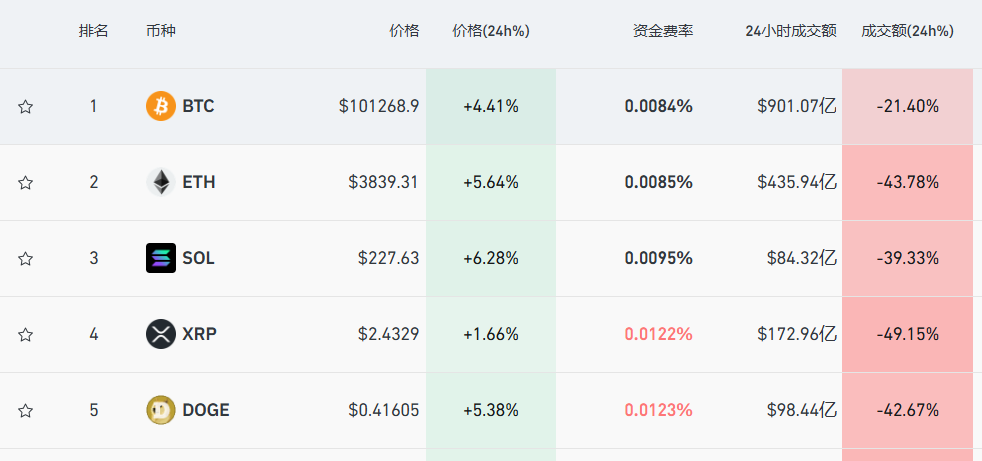Click XRP funding rate 0.0122%
Screen dimensions: 982x461
tap(658, 334)
